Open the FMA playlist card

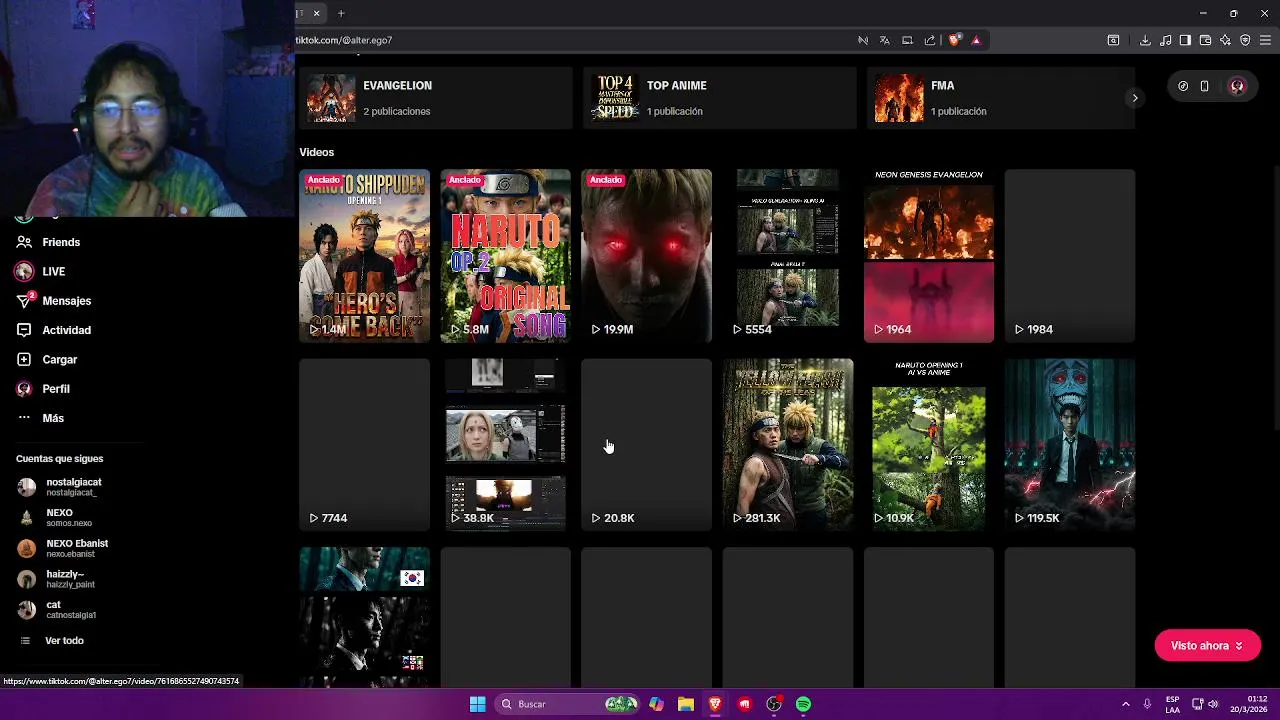click(x=1001, y=98)
